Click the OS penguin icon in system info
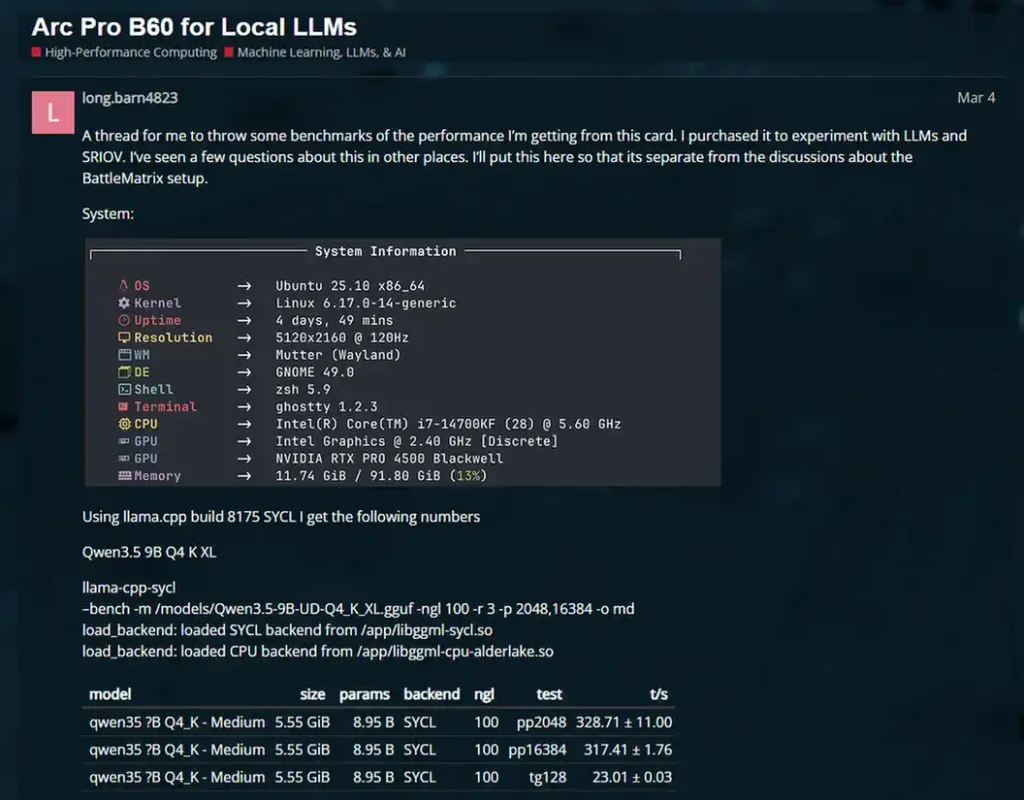The image size is (1024, 800). (x=123, y=285)
